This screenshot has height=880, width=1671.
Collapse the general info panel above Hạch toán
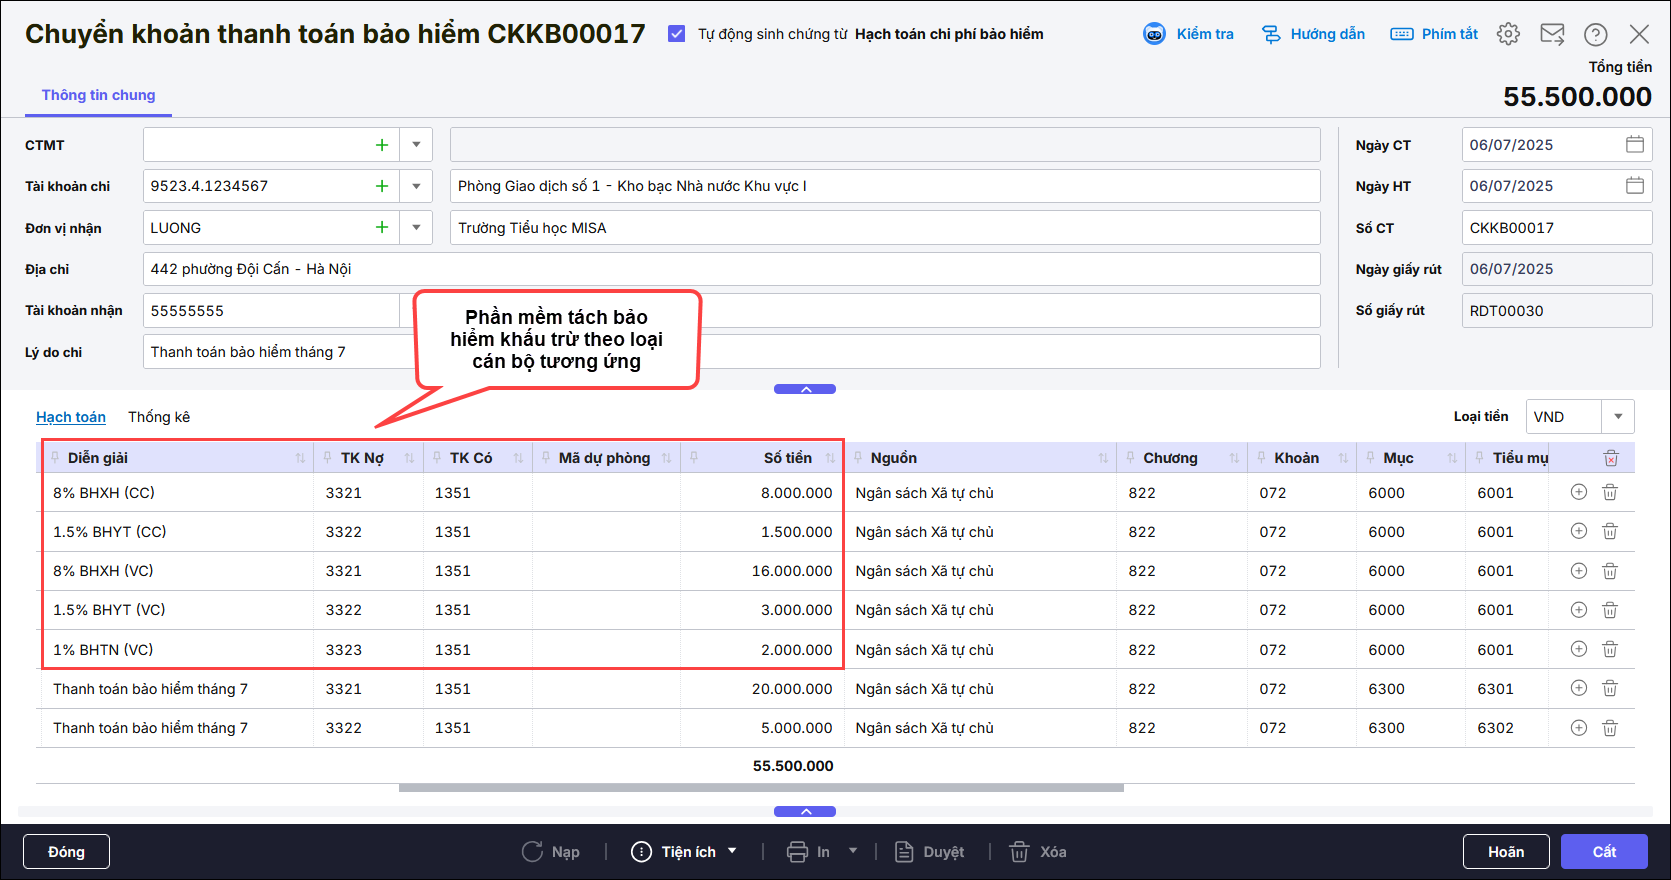(805, 389)
